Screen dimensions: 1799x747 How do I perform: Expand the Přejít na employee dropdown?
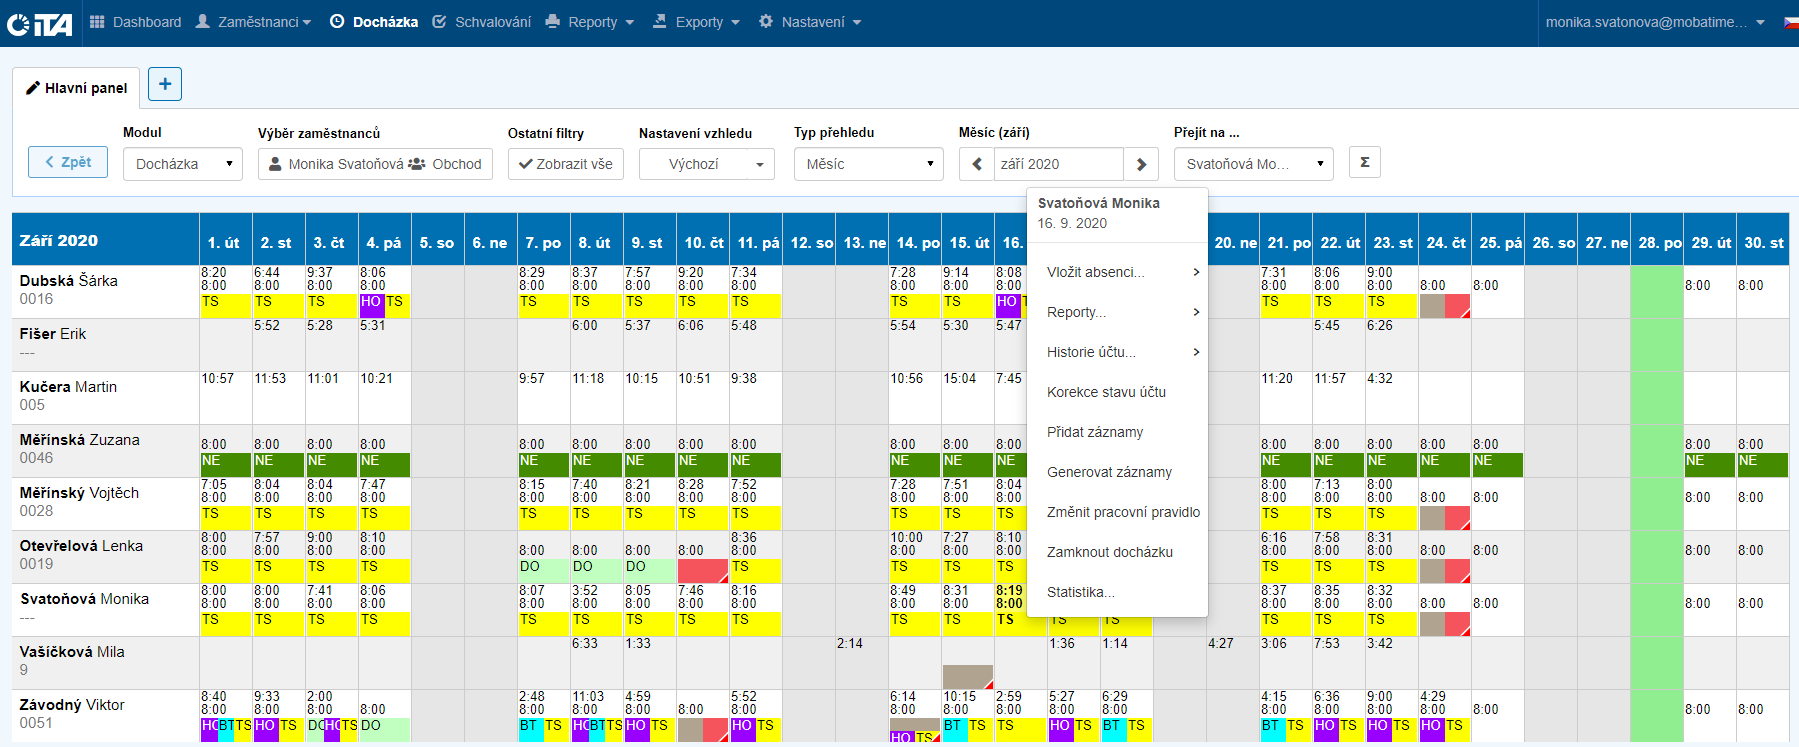point(1253,164)
